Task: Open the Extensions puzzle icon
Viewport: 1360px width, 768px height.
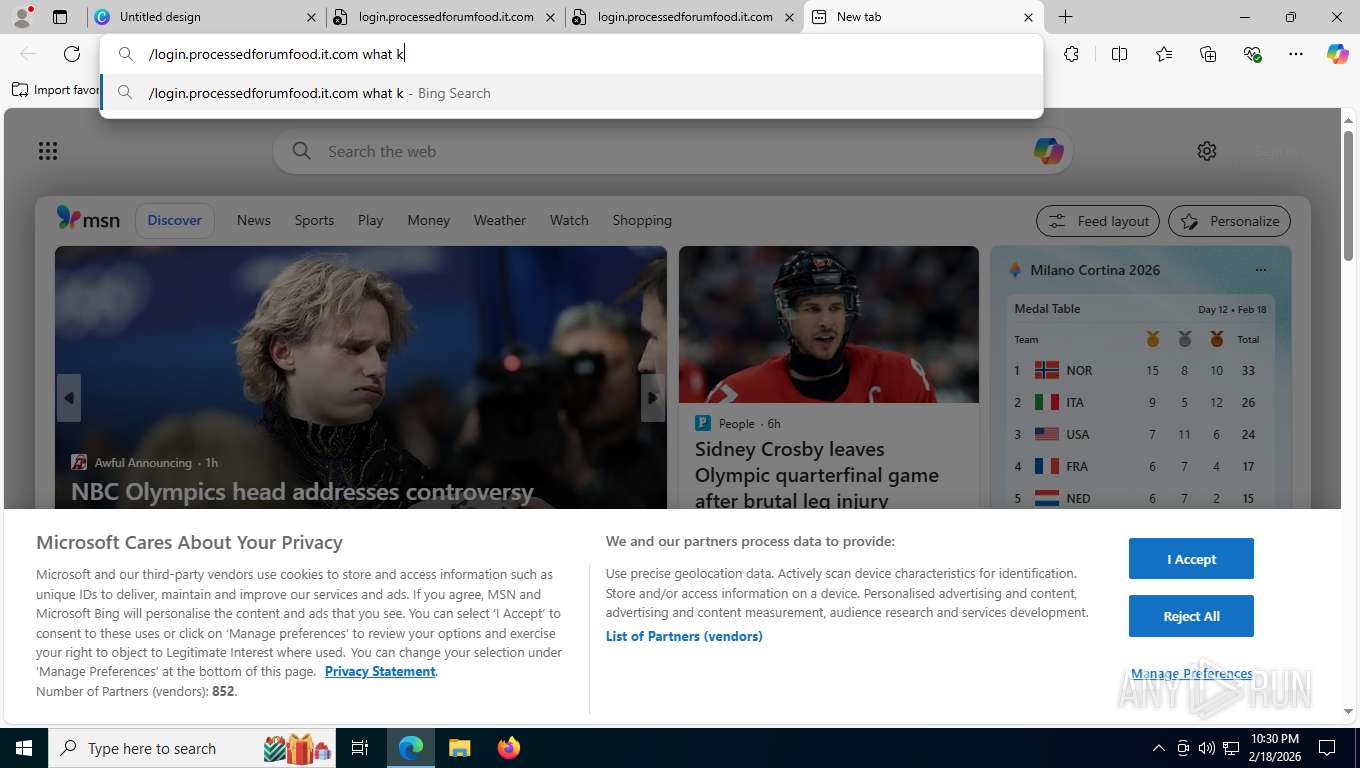Action: click(x=1072, y=54)
